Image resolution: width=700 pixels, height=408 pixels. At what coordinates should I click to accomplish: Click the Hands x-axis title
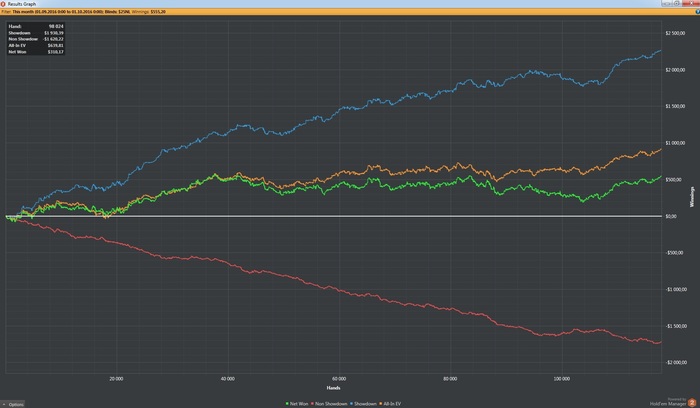pos(333,388)
